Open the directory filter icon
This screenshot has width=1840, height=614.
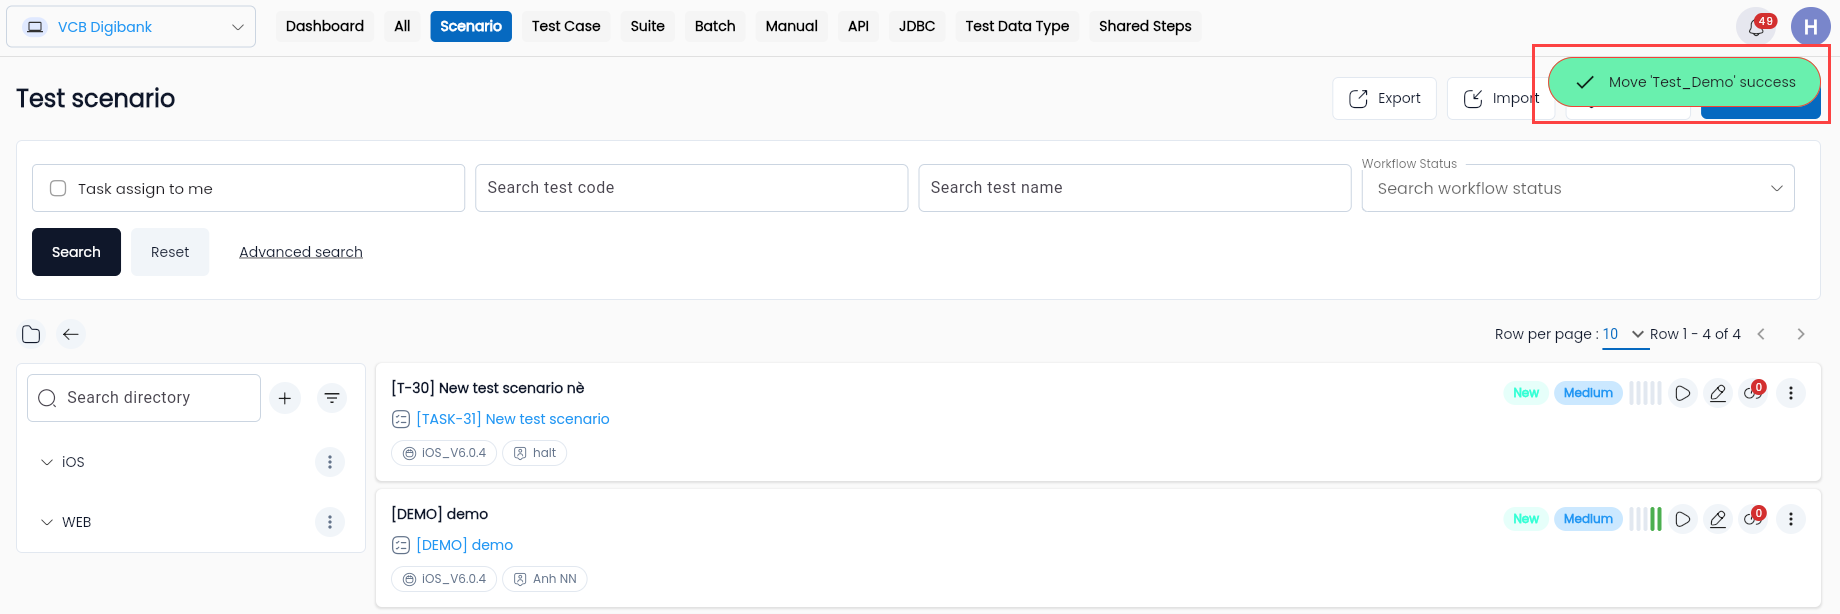tap(332, 398)
